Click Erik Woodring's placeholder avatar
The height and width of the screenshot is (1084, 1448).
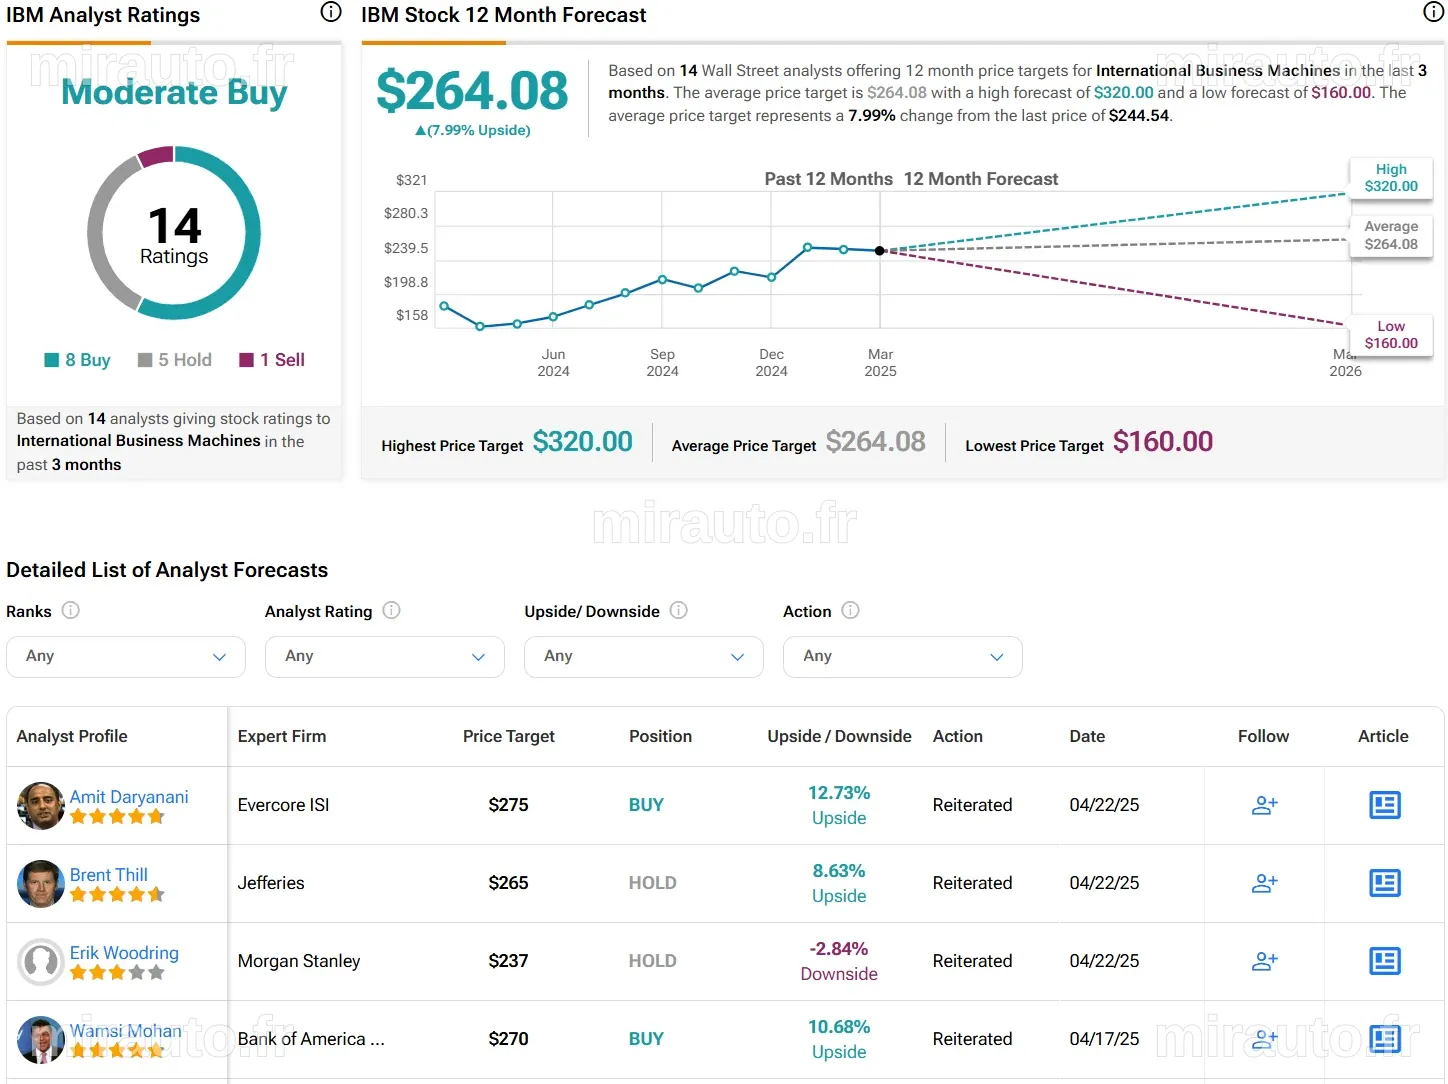(41, 962)
